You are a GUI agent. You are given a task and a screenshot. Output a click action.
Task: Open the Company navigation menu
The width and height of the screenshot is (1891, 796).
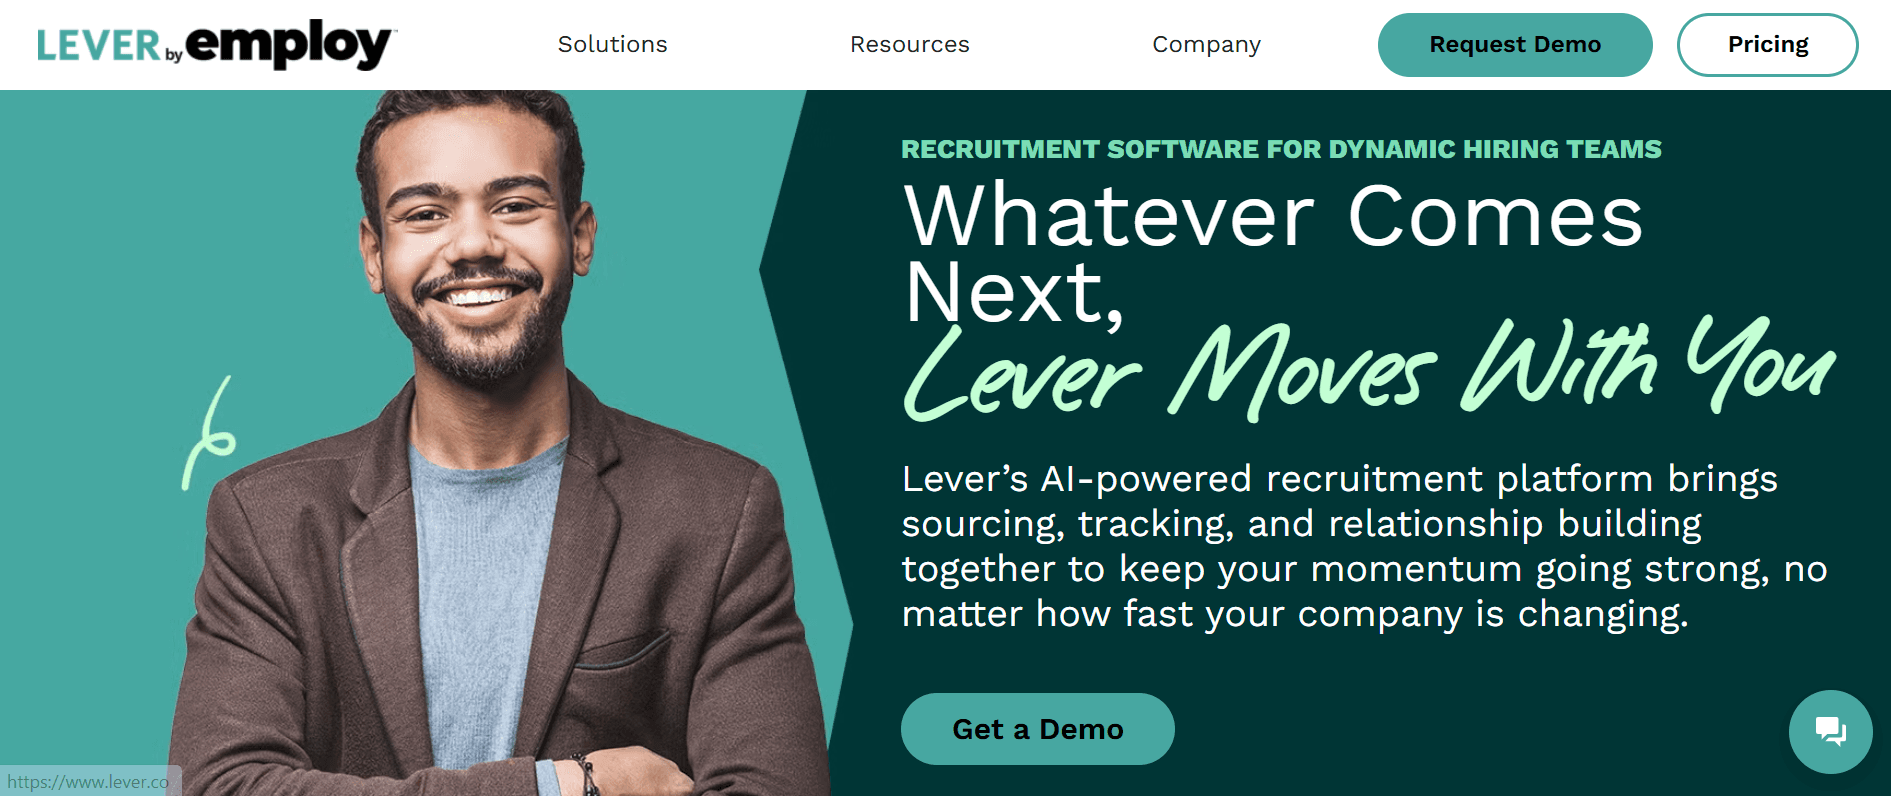click(x=1206, y=45)
